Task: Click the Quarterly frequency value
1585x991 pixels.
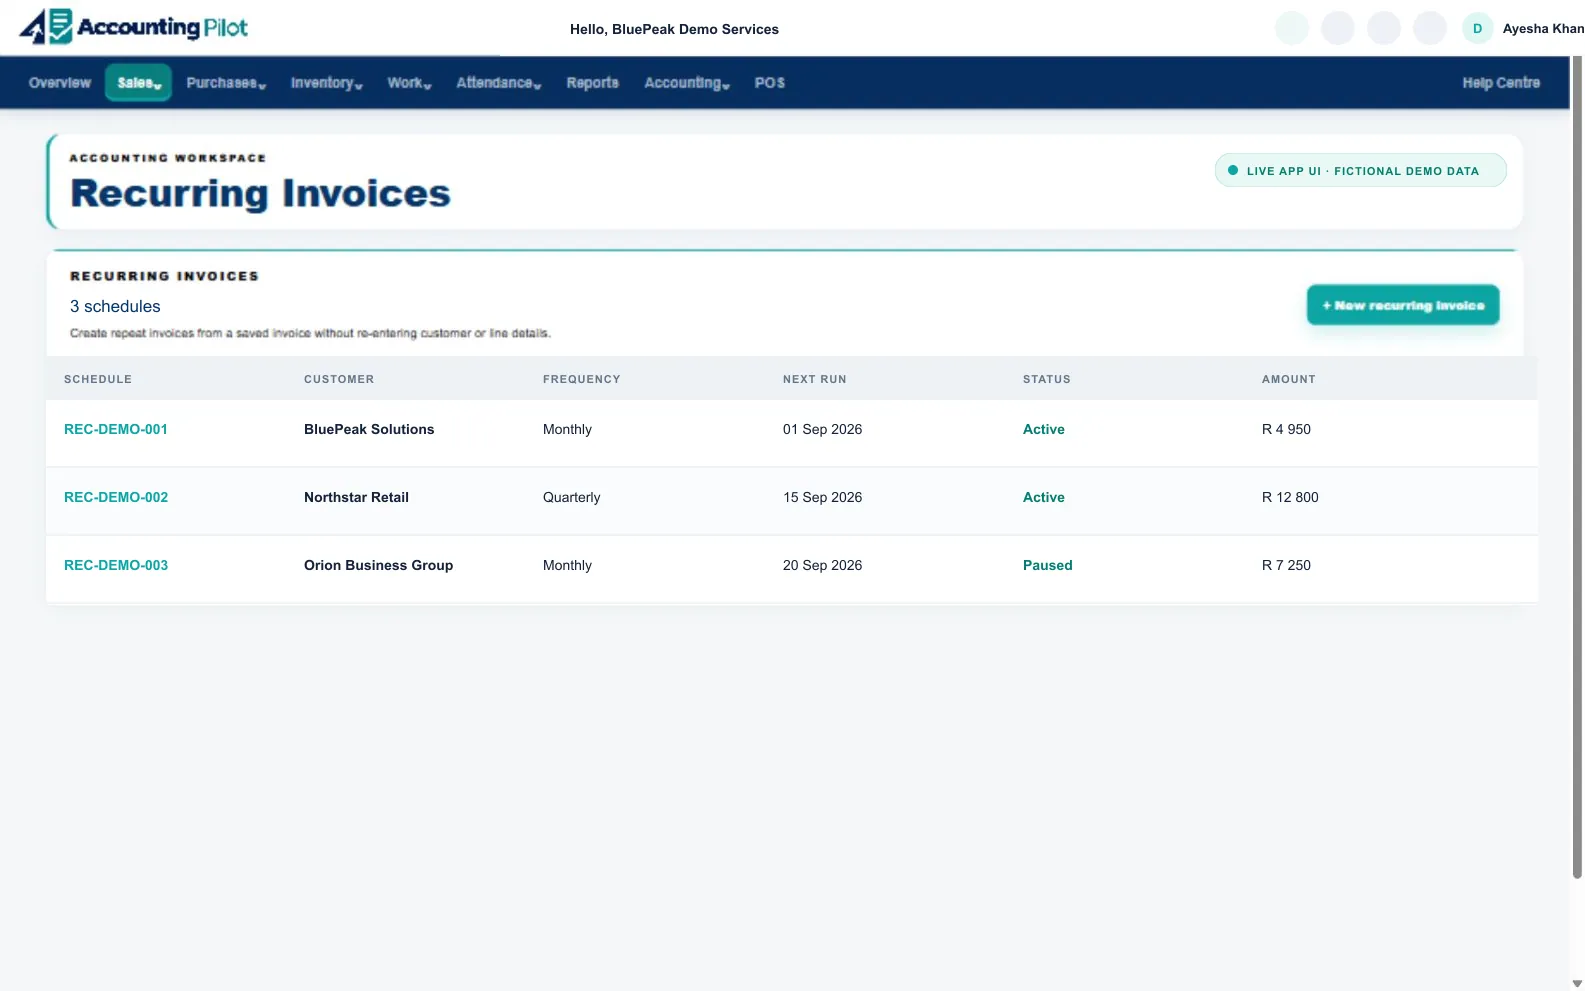Action: pos(571,497)
